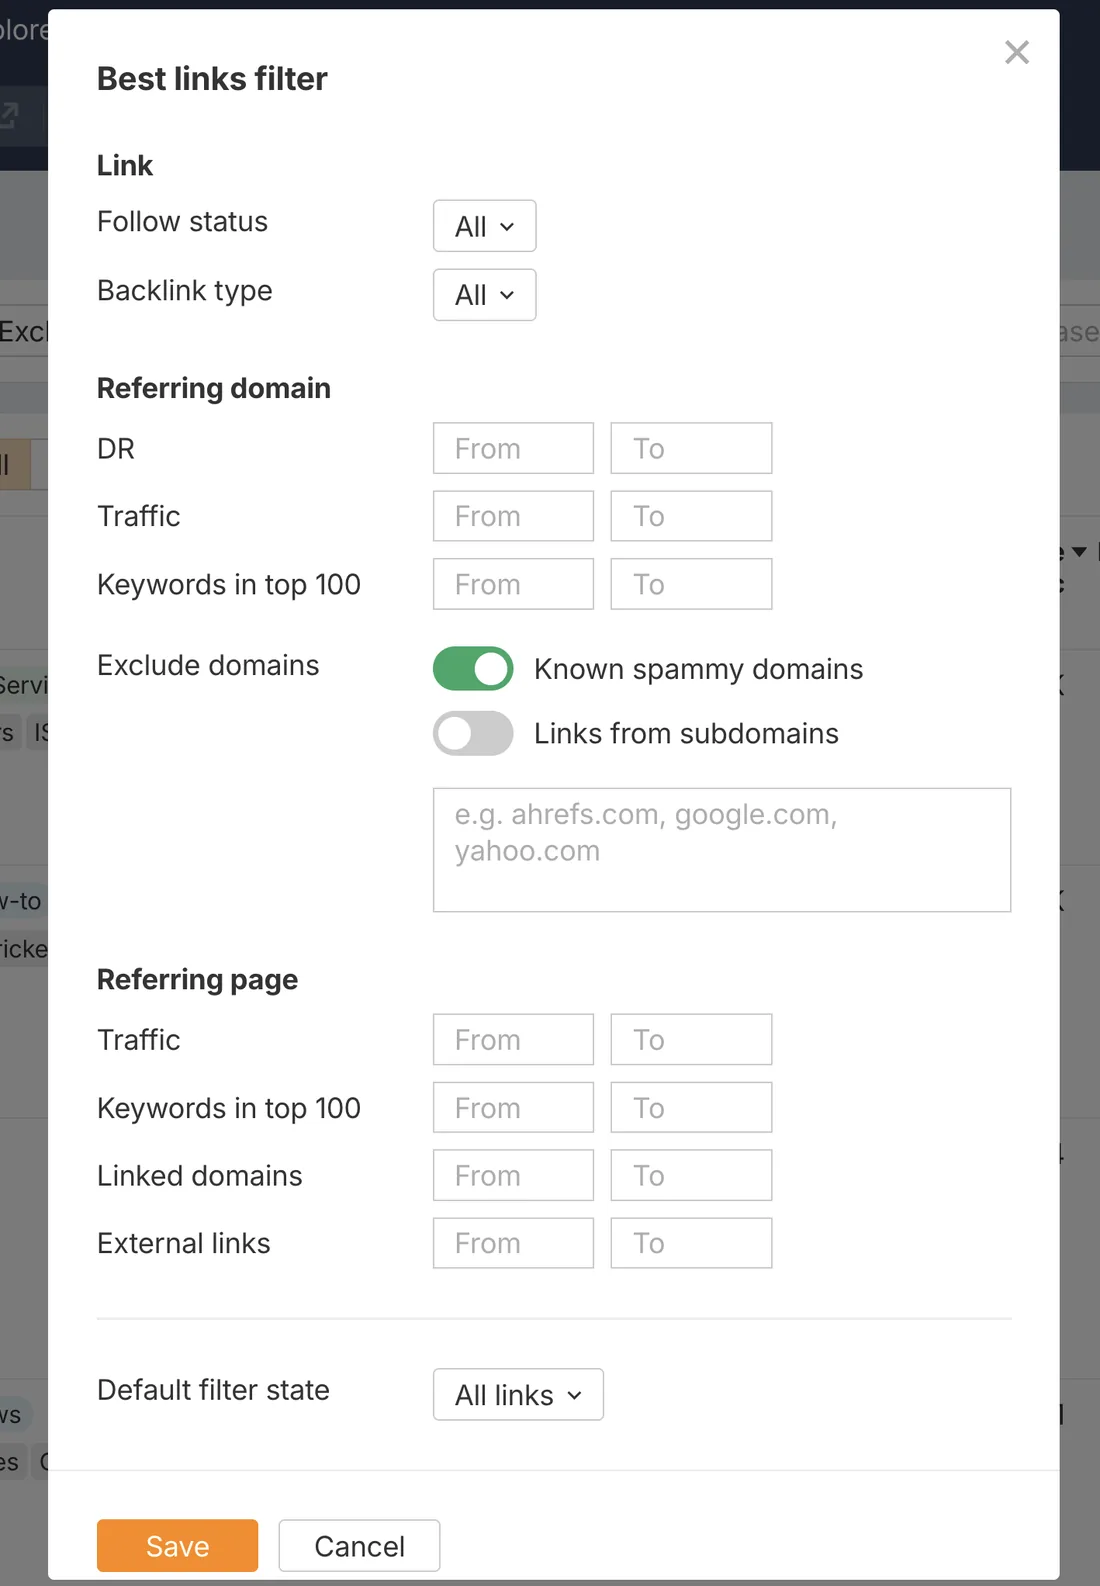Image resolution: width=1100 pixels, height=1586 pixels.
Task: Click the Known spammy domains label
Action: coord(698,669)
